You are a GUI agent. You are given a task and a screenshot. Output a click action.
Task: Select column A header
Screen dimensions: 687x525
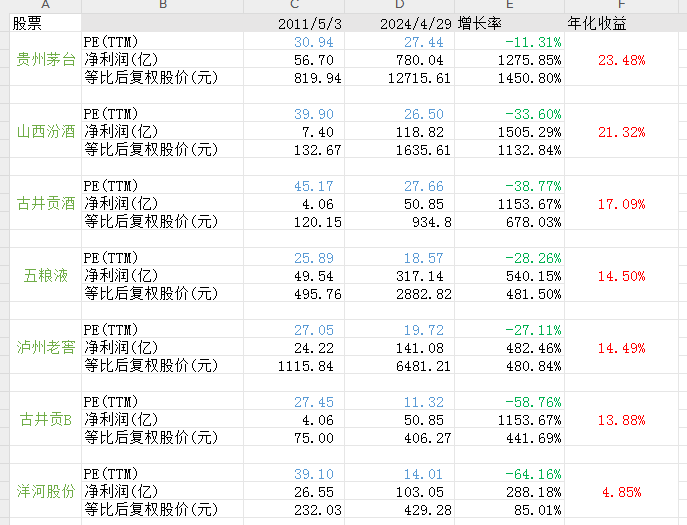[45, 6]
